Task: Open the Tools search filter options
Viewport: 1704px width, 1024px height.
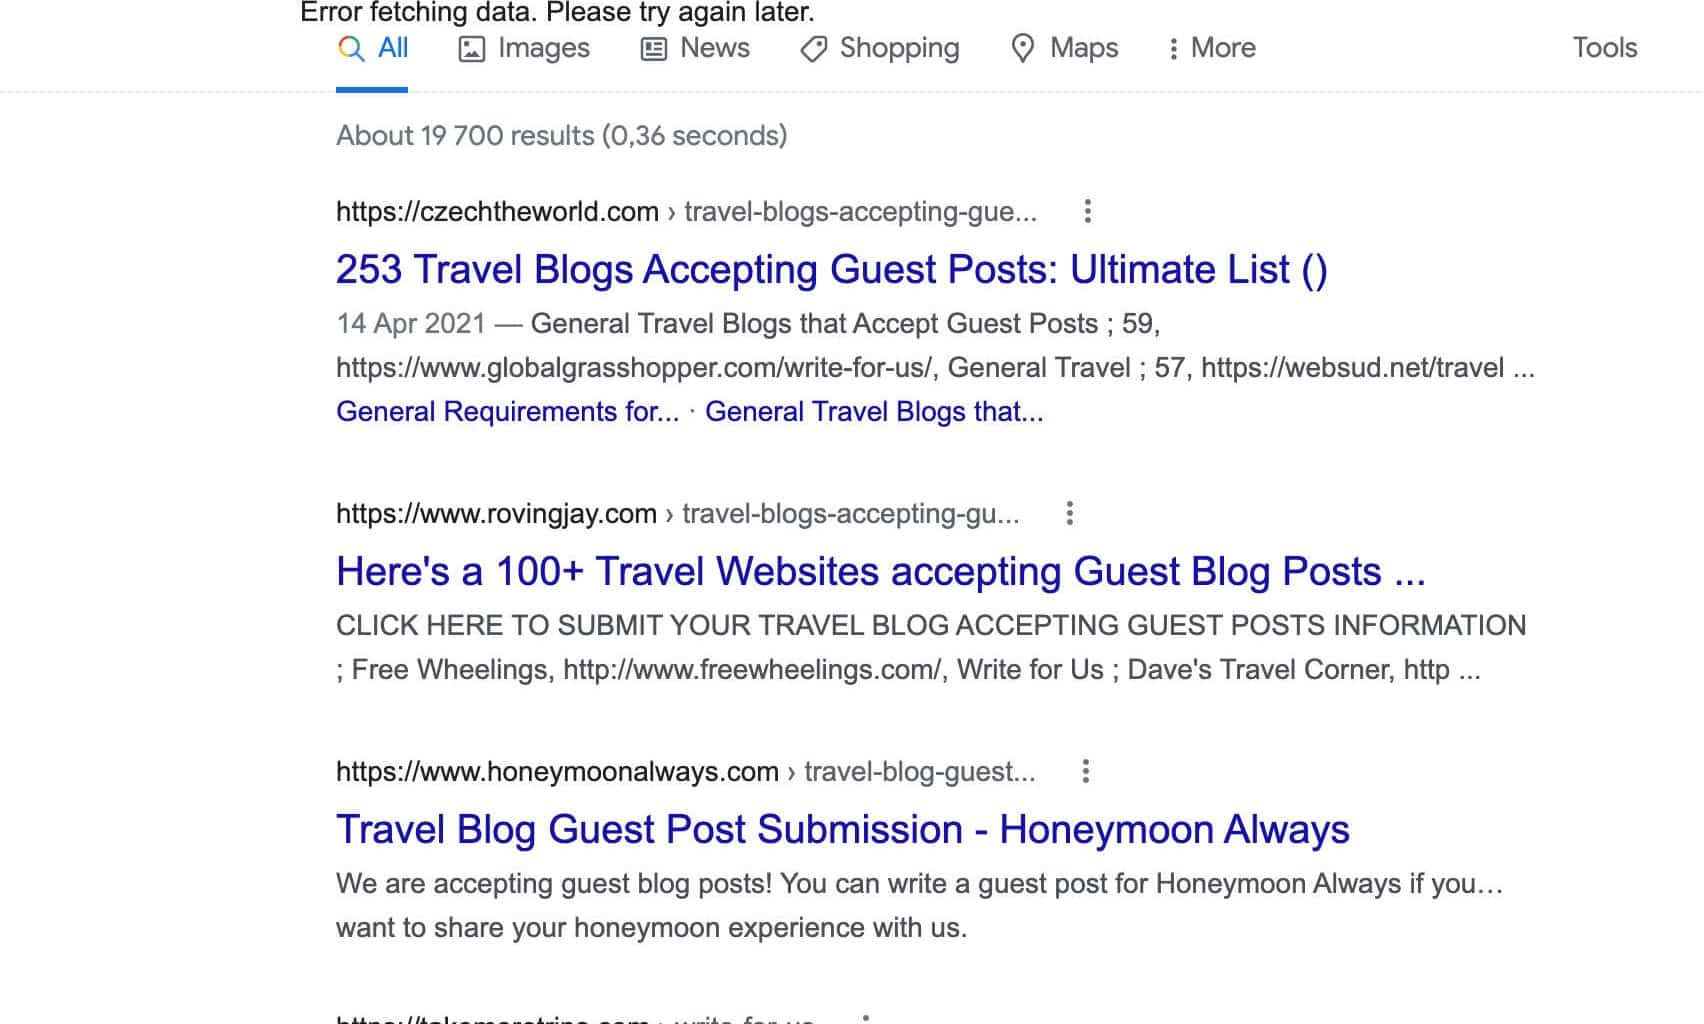Action: (x=1604, y=48)
